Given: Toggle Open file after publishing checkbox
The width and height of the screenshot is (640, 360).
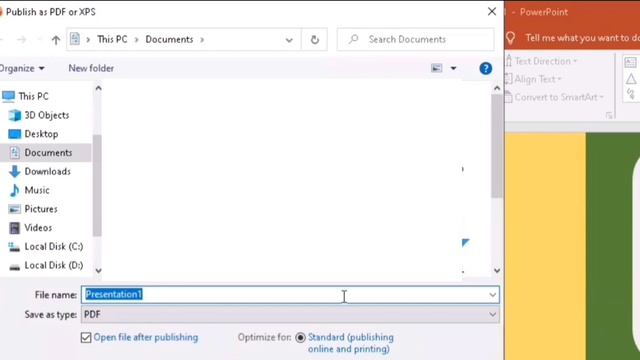Looking at the screenshot, I should pyautogui.click(x=86, y=338).
